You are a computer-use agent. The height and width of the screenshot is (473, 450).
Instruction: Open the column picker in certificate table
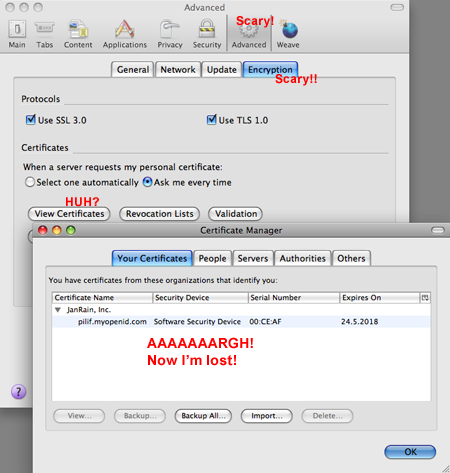coord(425,298)
